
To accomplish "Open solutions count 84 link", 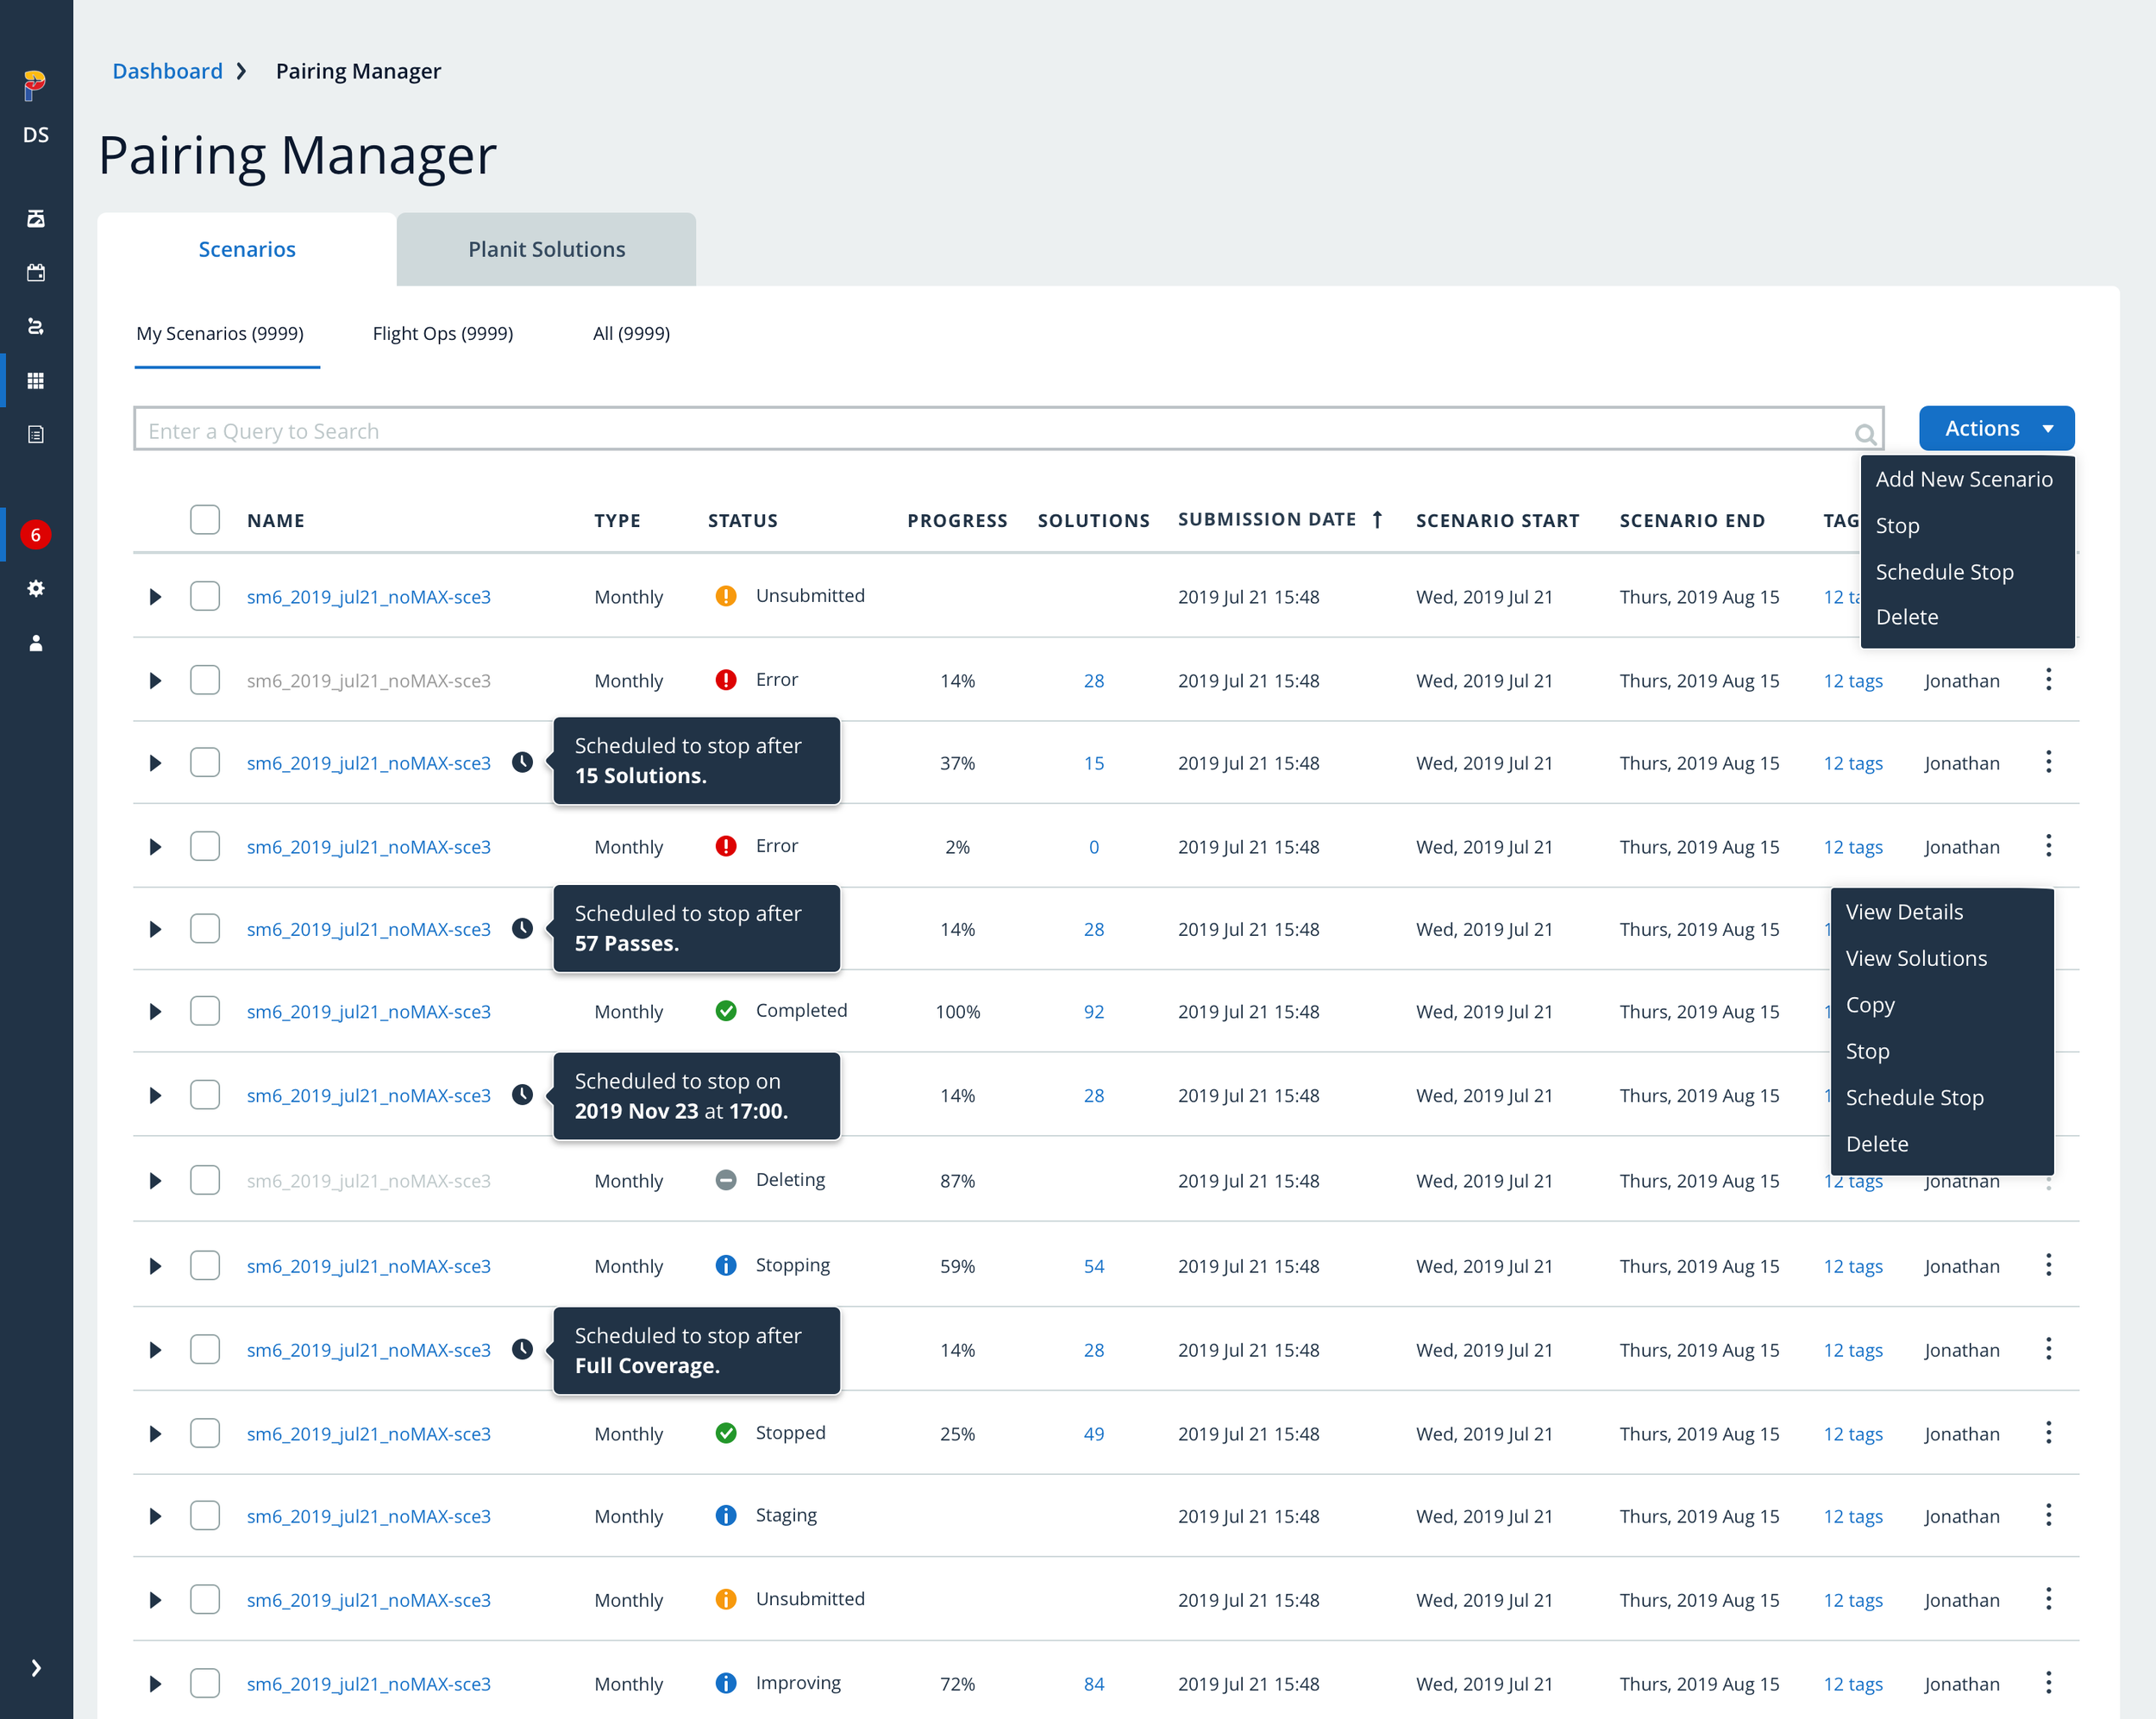I will pos(1093,1683).
